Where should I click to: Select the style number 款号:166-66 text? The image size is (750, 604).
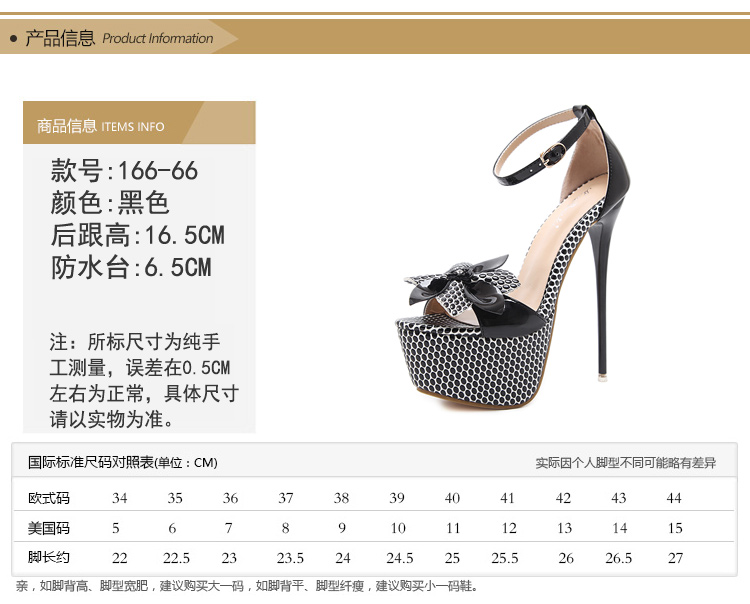coord(124,171)
